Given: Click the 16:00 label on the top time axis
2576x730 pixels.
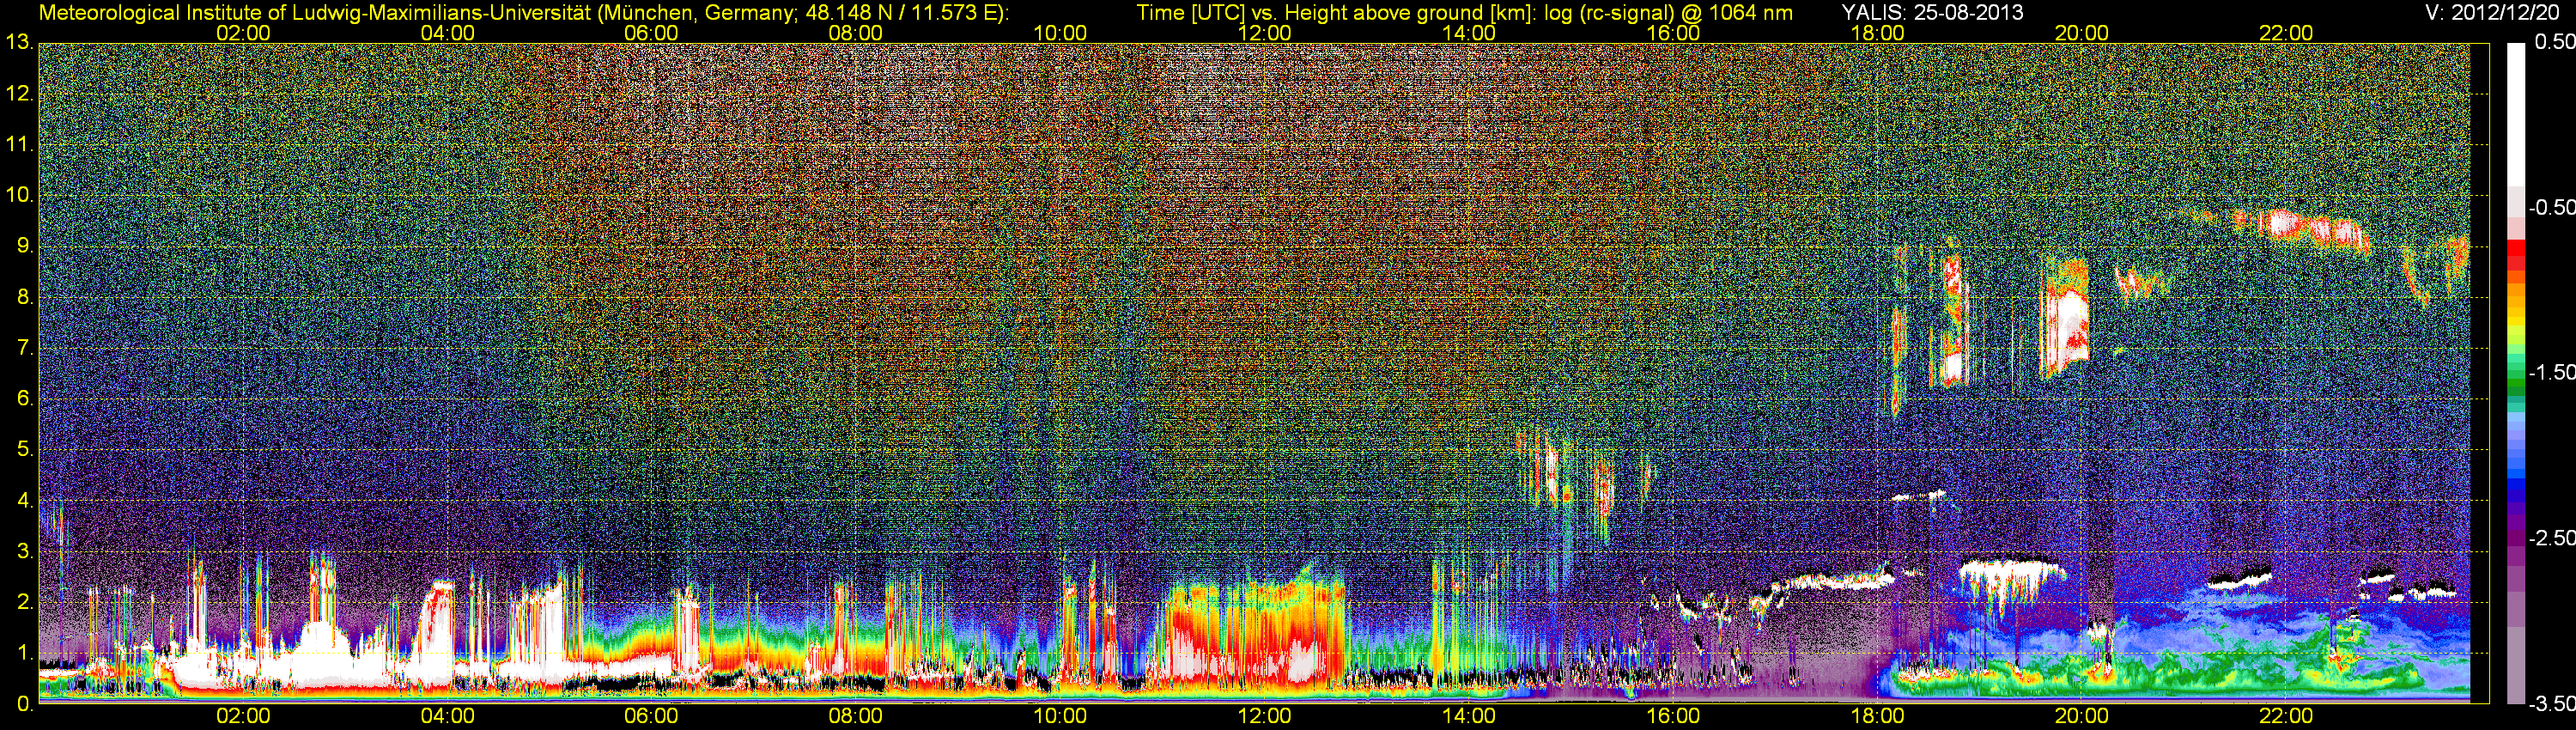Looking at the screenshot, I should tap(1673, 33).
